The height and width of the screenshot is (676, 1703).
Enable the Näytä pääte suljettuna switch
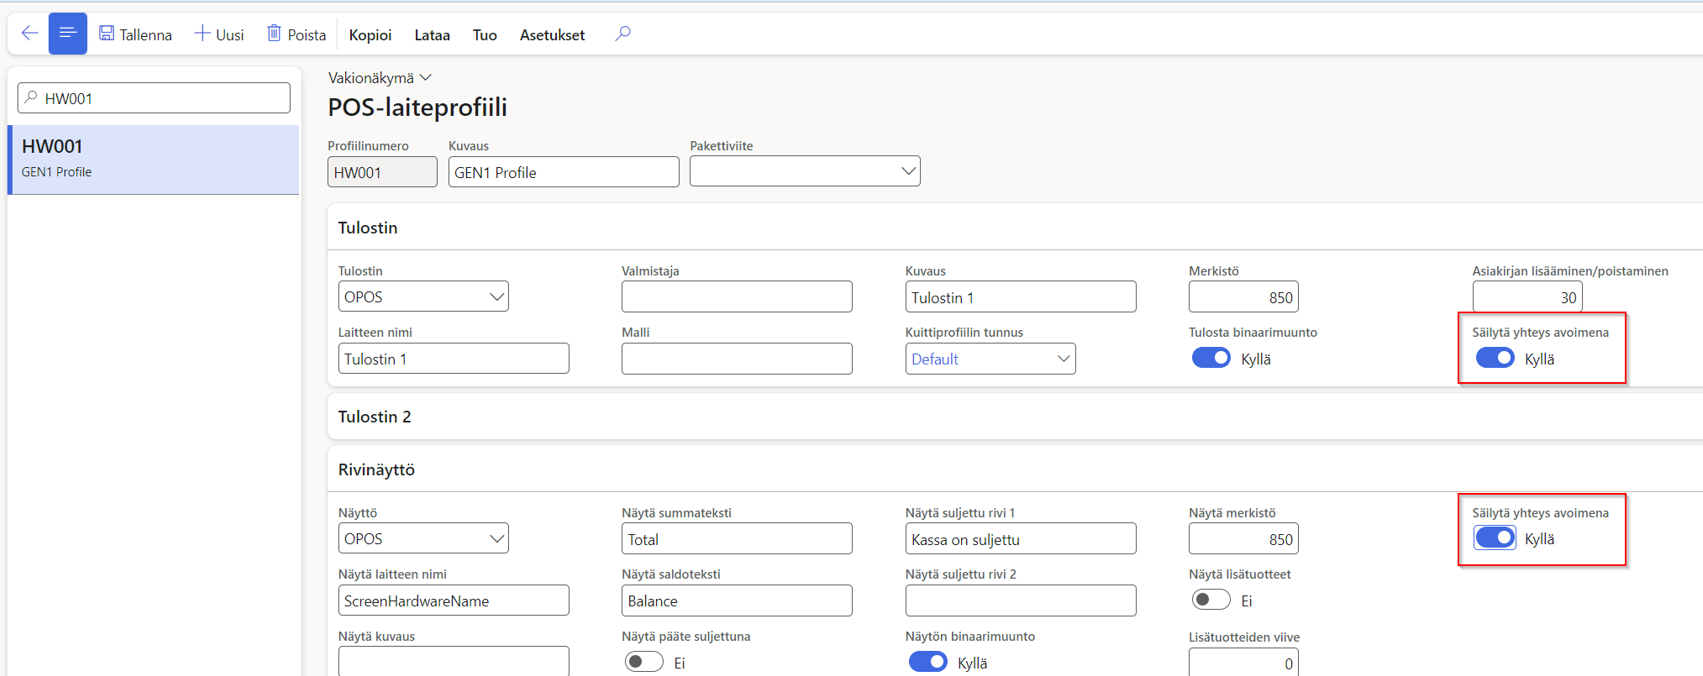(x=644, y=662)
